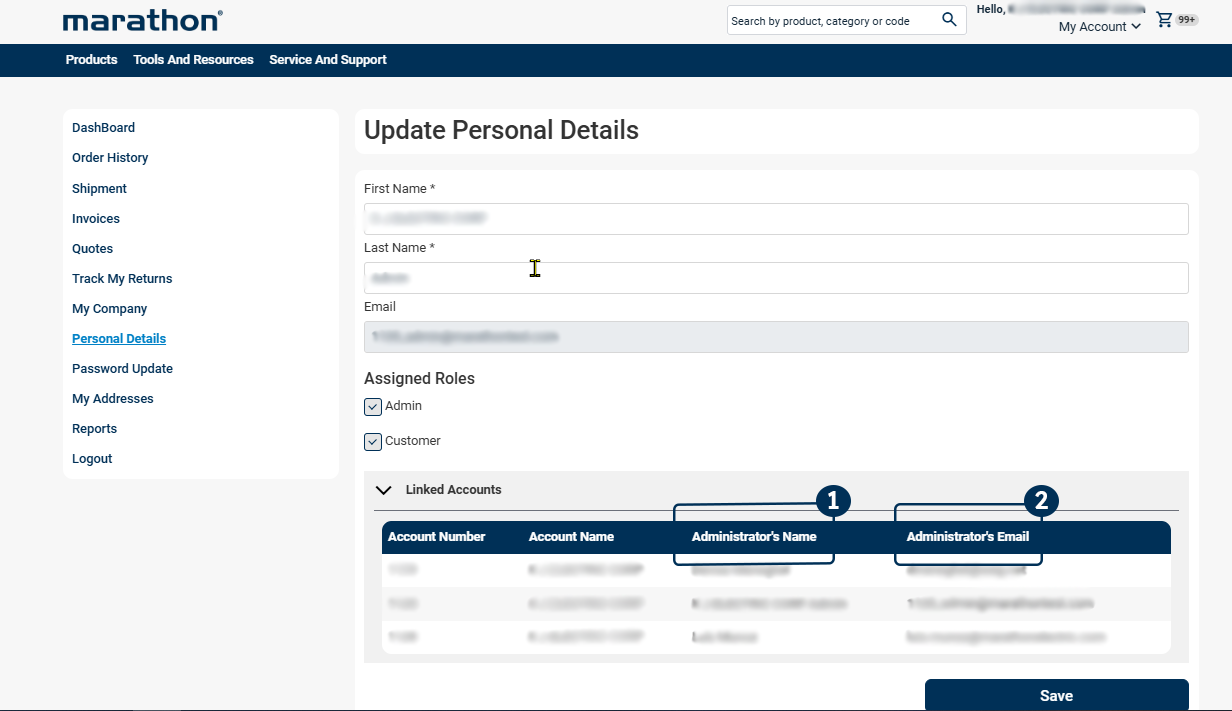The width and height of the screenshot is (1232, 711).
Task: Click the search magnifier icon
Action: tap(949, 20)
